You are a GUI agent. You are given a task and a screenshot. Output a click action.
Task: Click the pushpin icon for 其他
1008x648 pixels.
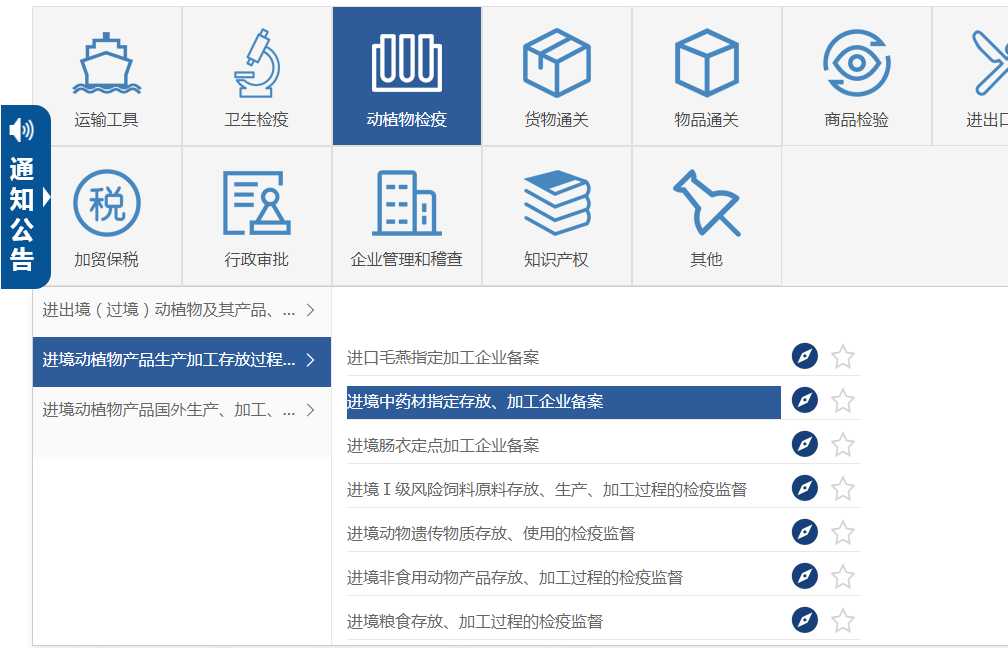pyautogui.click(x=706, y=203)
